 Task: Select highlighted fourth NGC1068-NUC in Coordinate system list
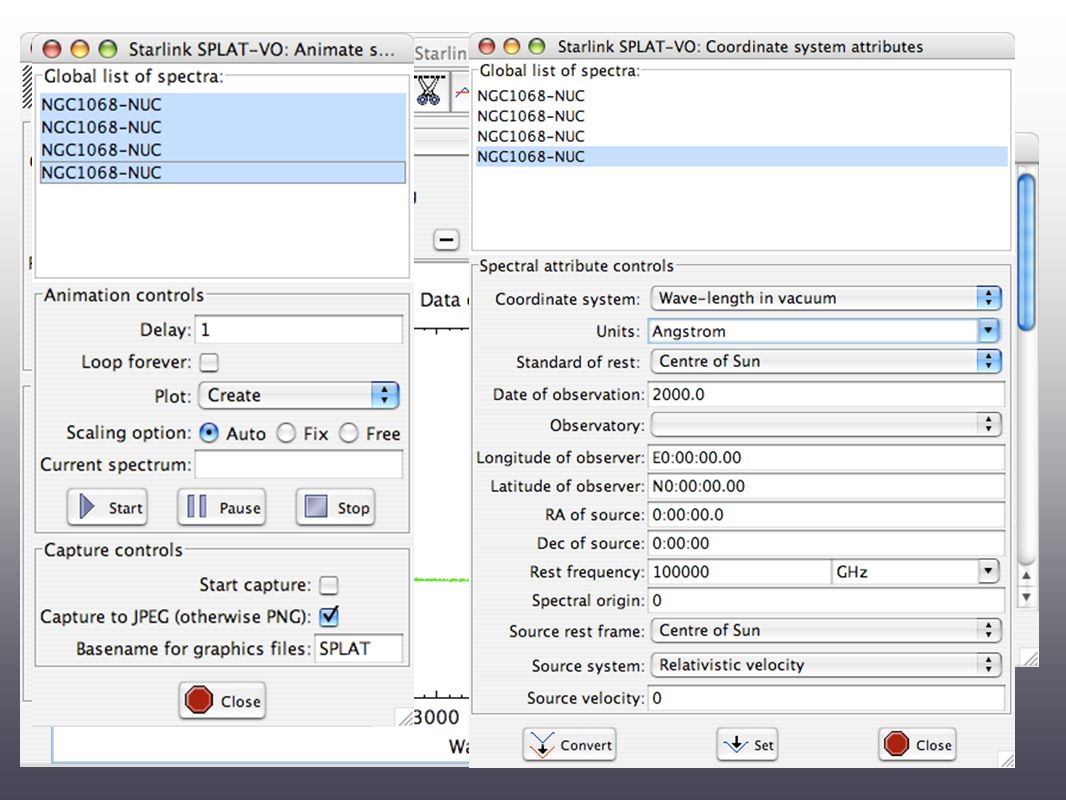tap(741, 156)
